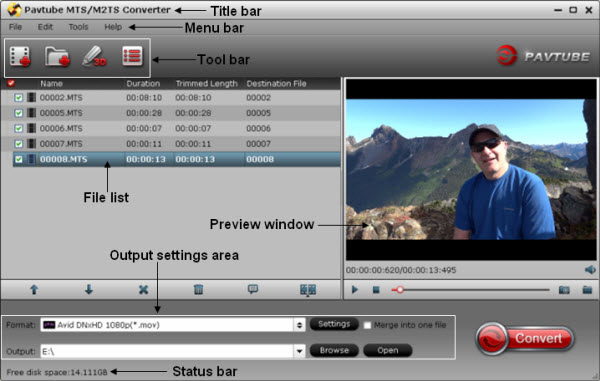Toggle the select-all checkbox in list header
Image resolution: width=600 pixels, height=381 pixels.
tap(11, 83)
